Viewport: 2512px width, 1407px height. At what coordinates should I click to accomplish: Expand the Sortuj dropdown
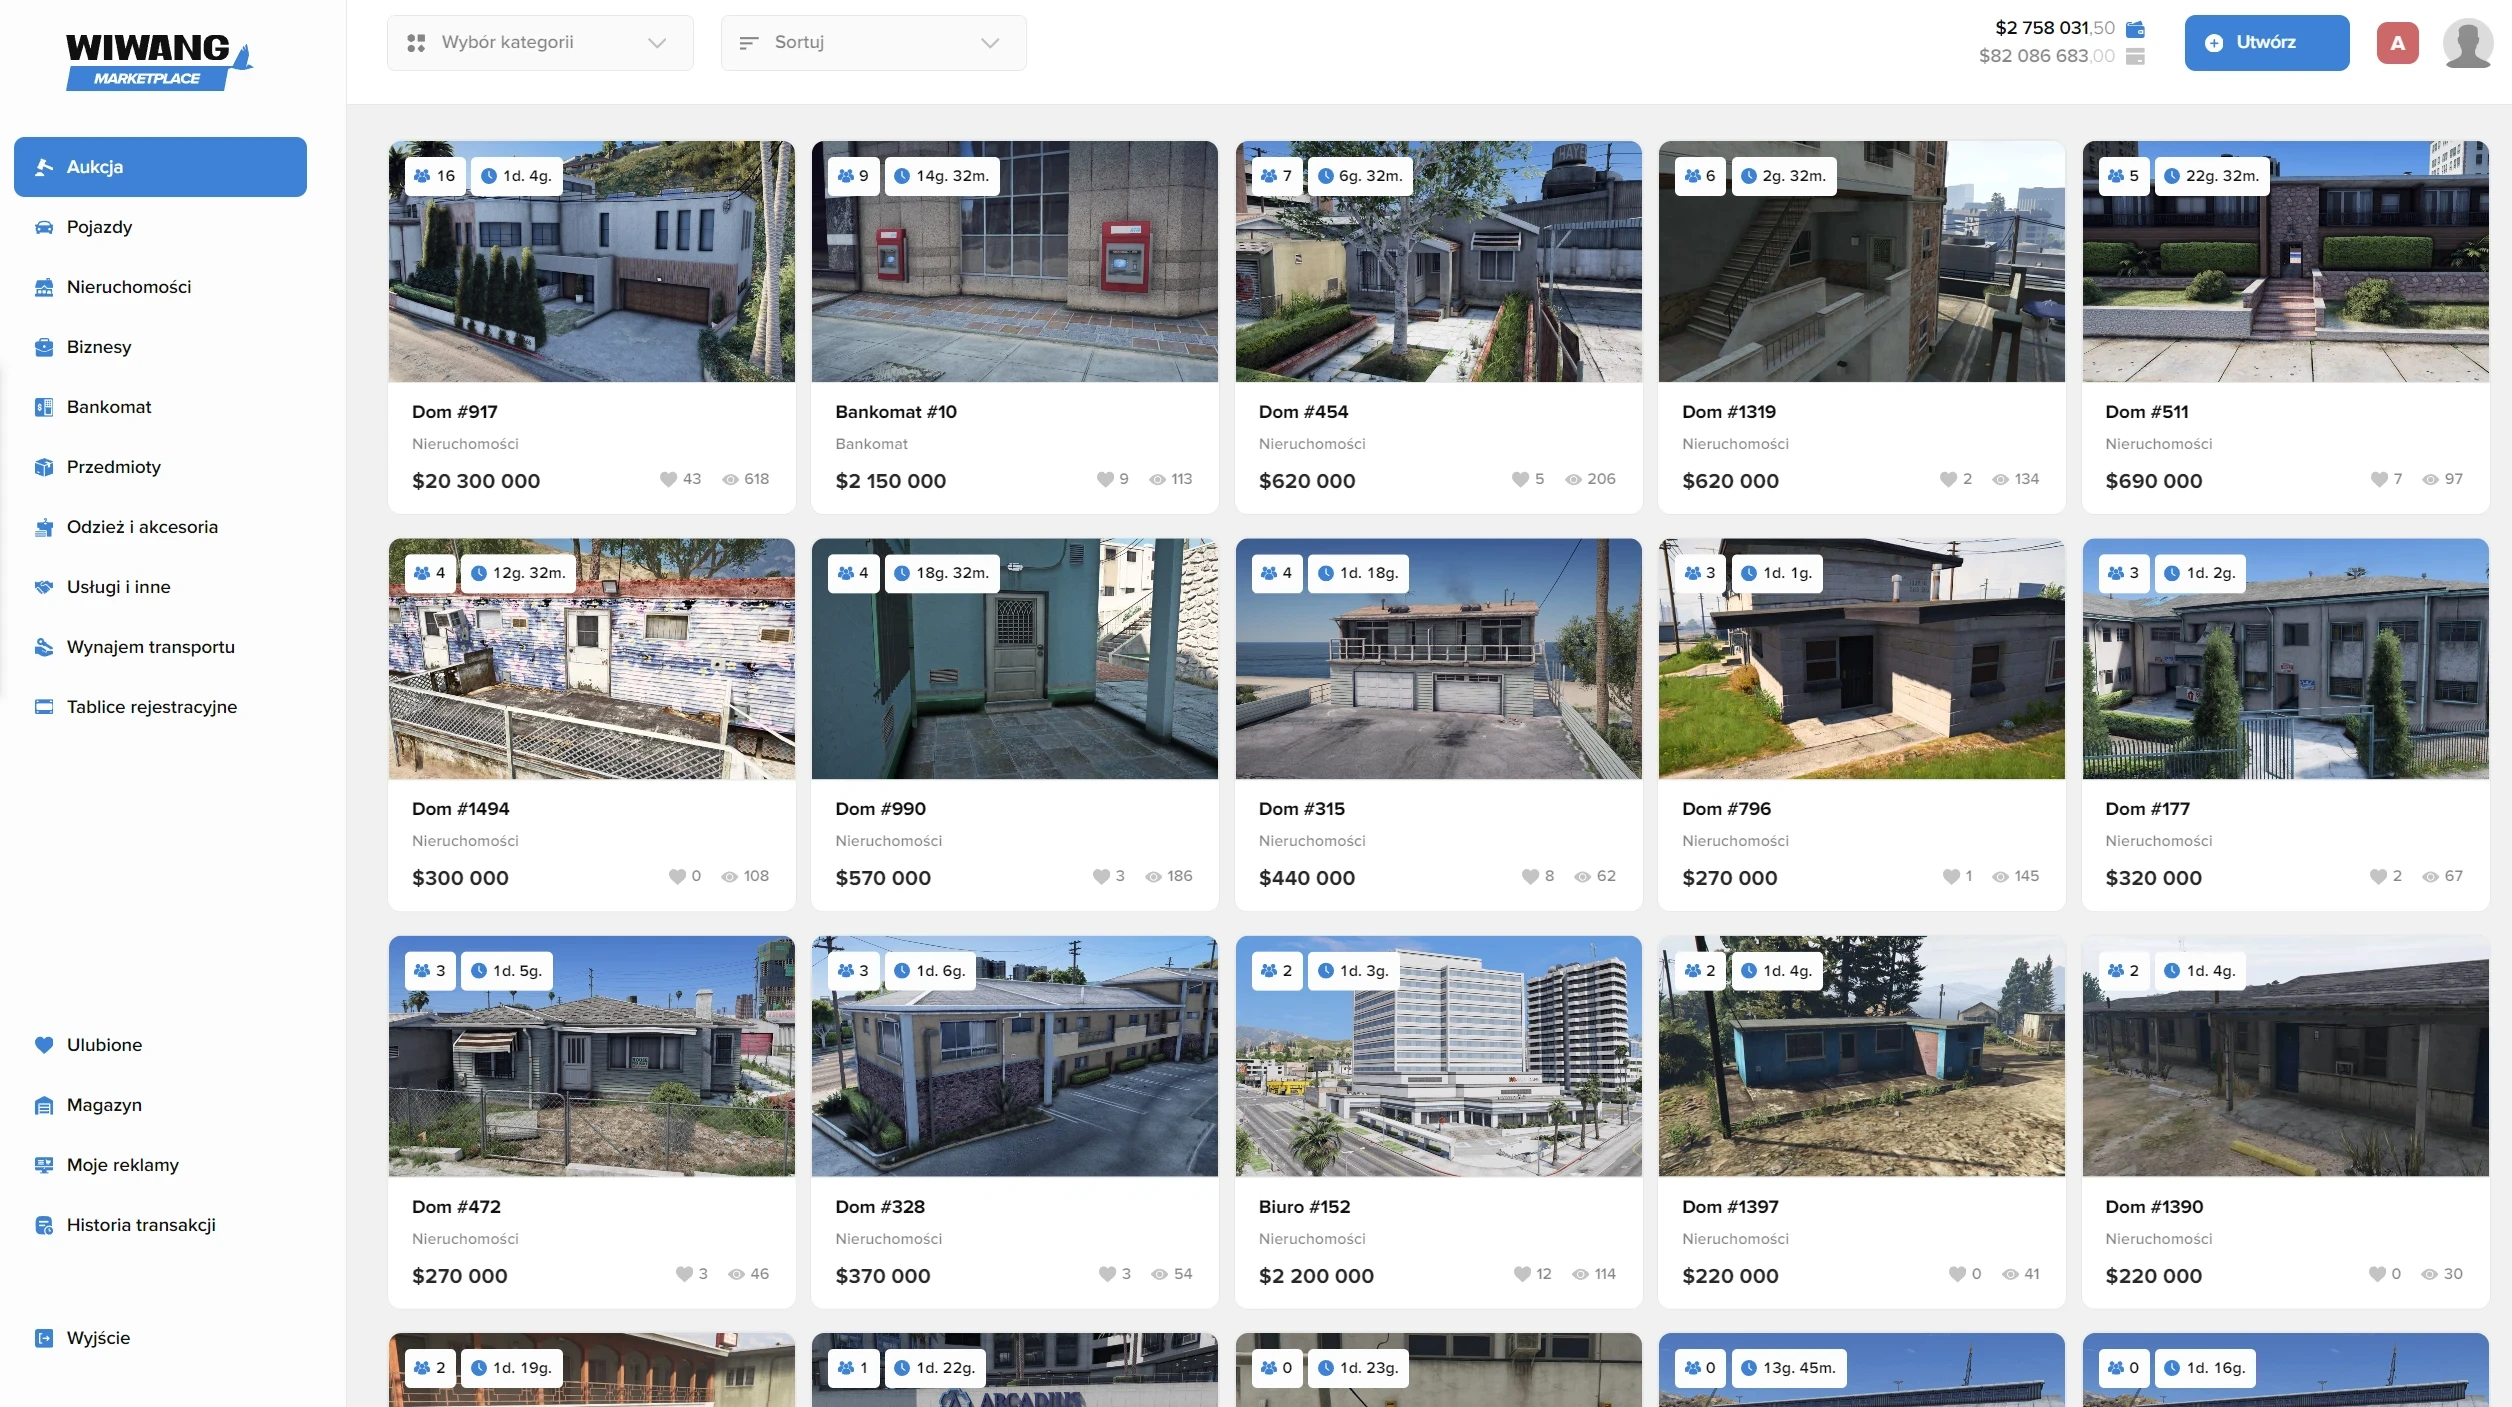click(x=873, y=43)
